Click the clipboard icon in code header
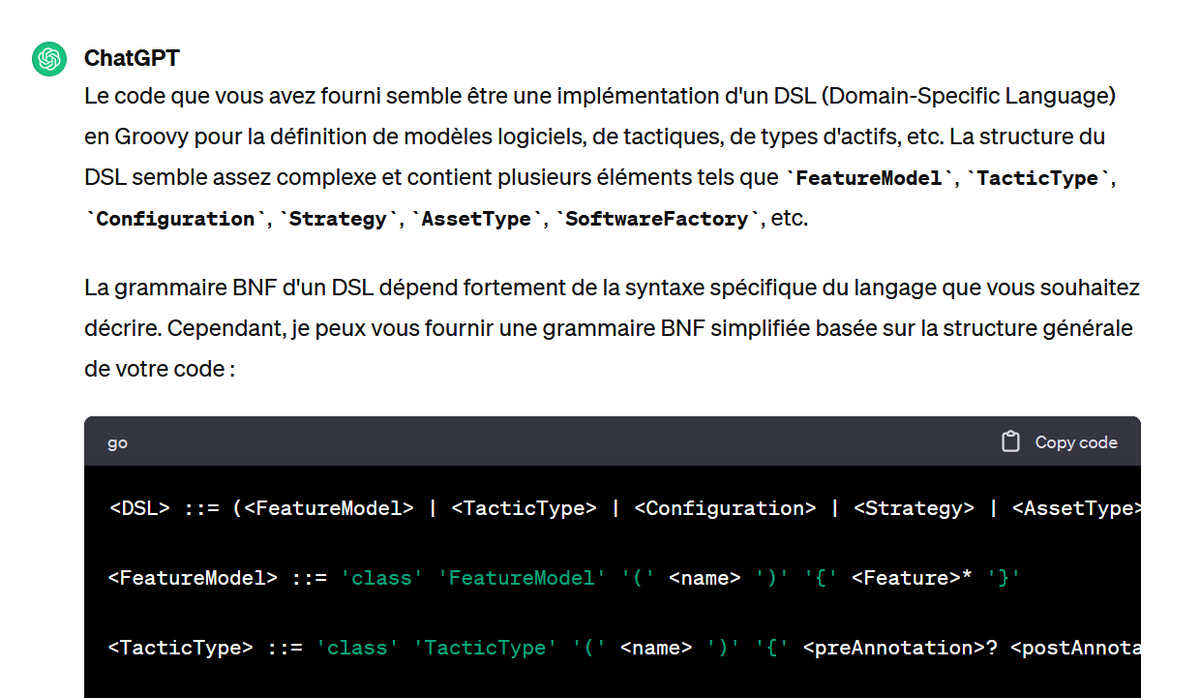This screenshot has height=698, width=1200. point(1010,442)
